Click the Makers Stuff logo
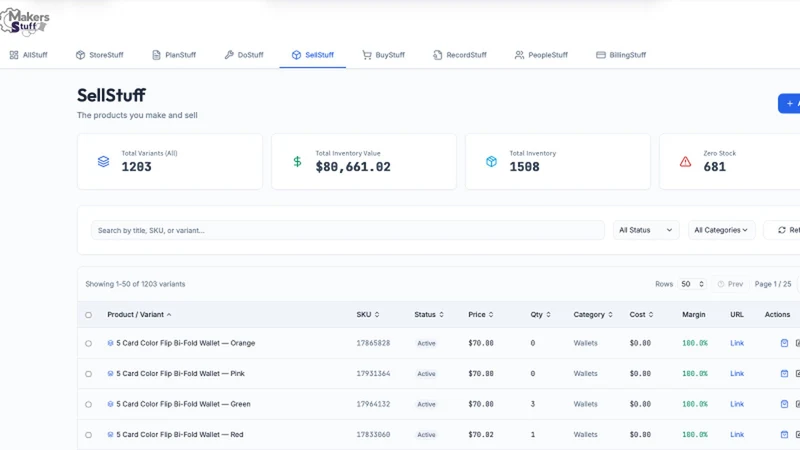800x450 pixels. (x=25, y=22)
